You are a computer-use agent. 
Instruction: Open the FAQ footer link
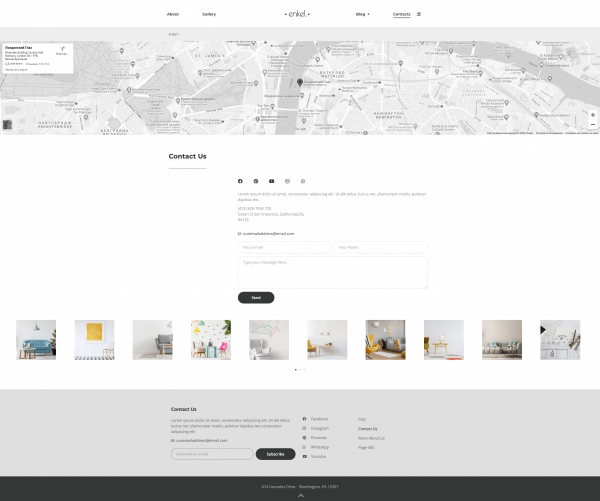(362, 419)
